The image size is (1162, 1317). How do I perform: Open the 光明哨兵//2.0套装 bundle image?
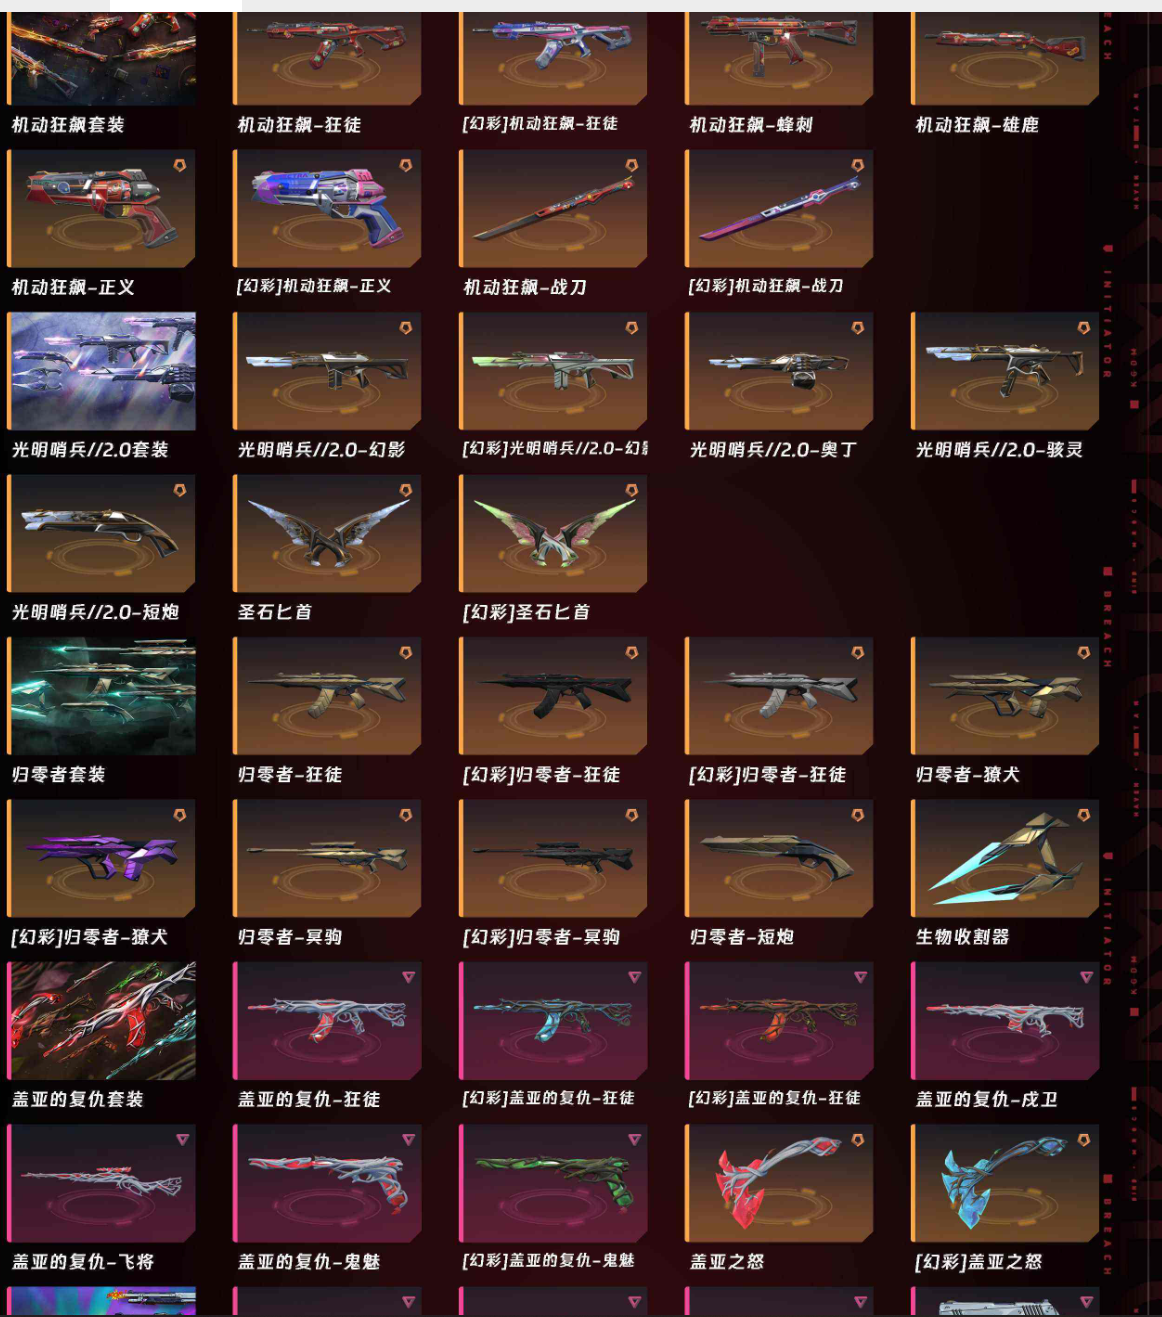point(102,371)
